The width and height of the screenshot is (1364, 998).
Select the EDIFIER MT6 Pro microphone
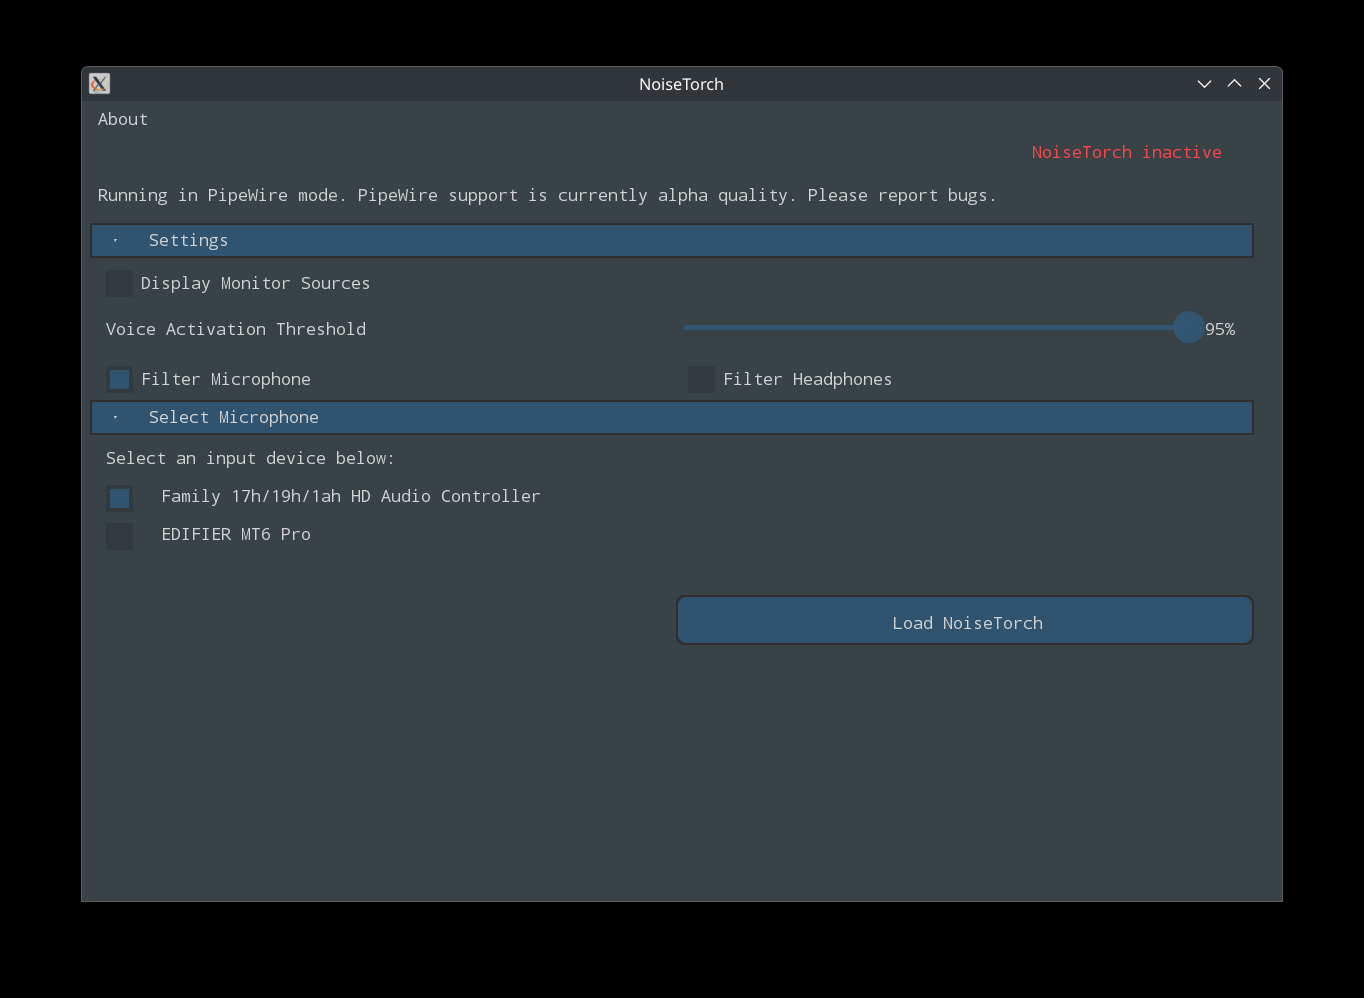click(119, 536)
